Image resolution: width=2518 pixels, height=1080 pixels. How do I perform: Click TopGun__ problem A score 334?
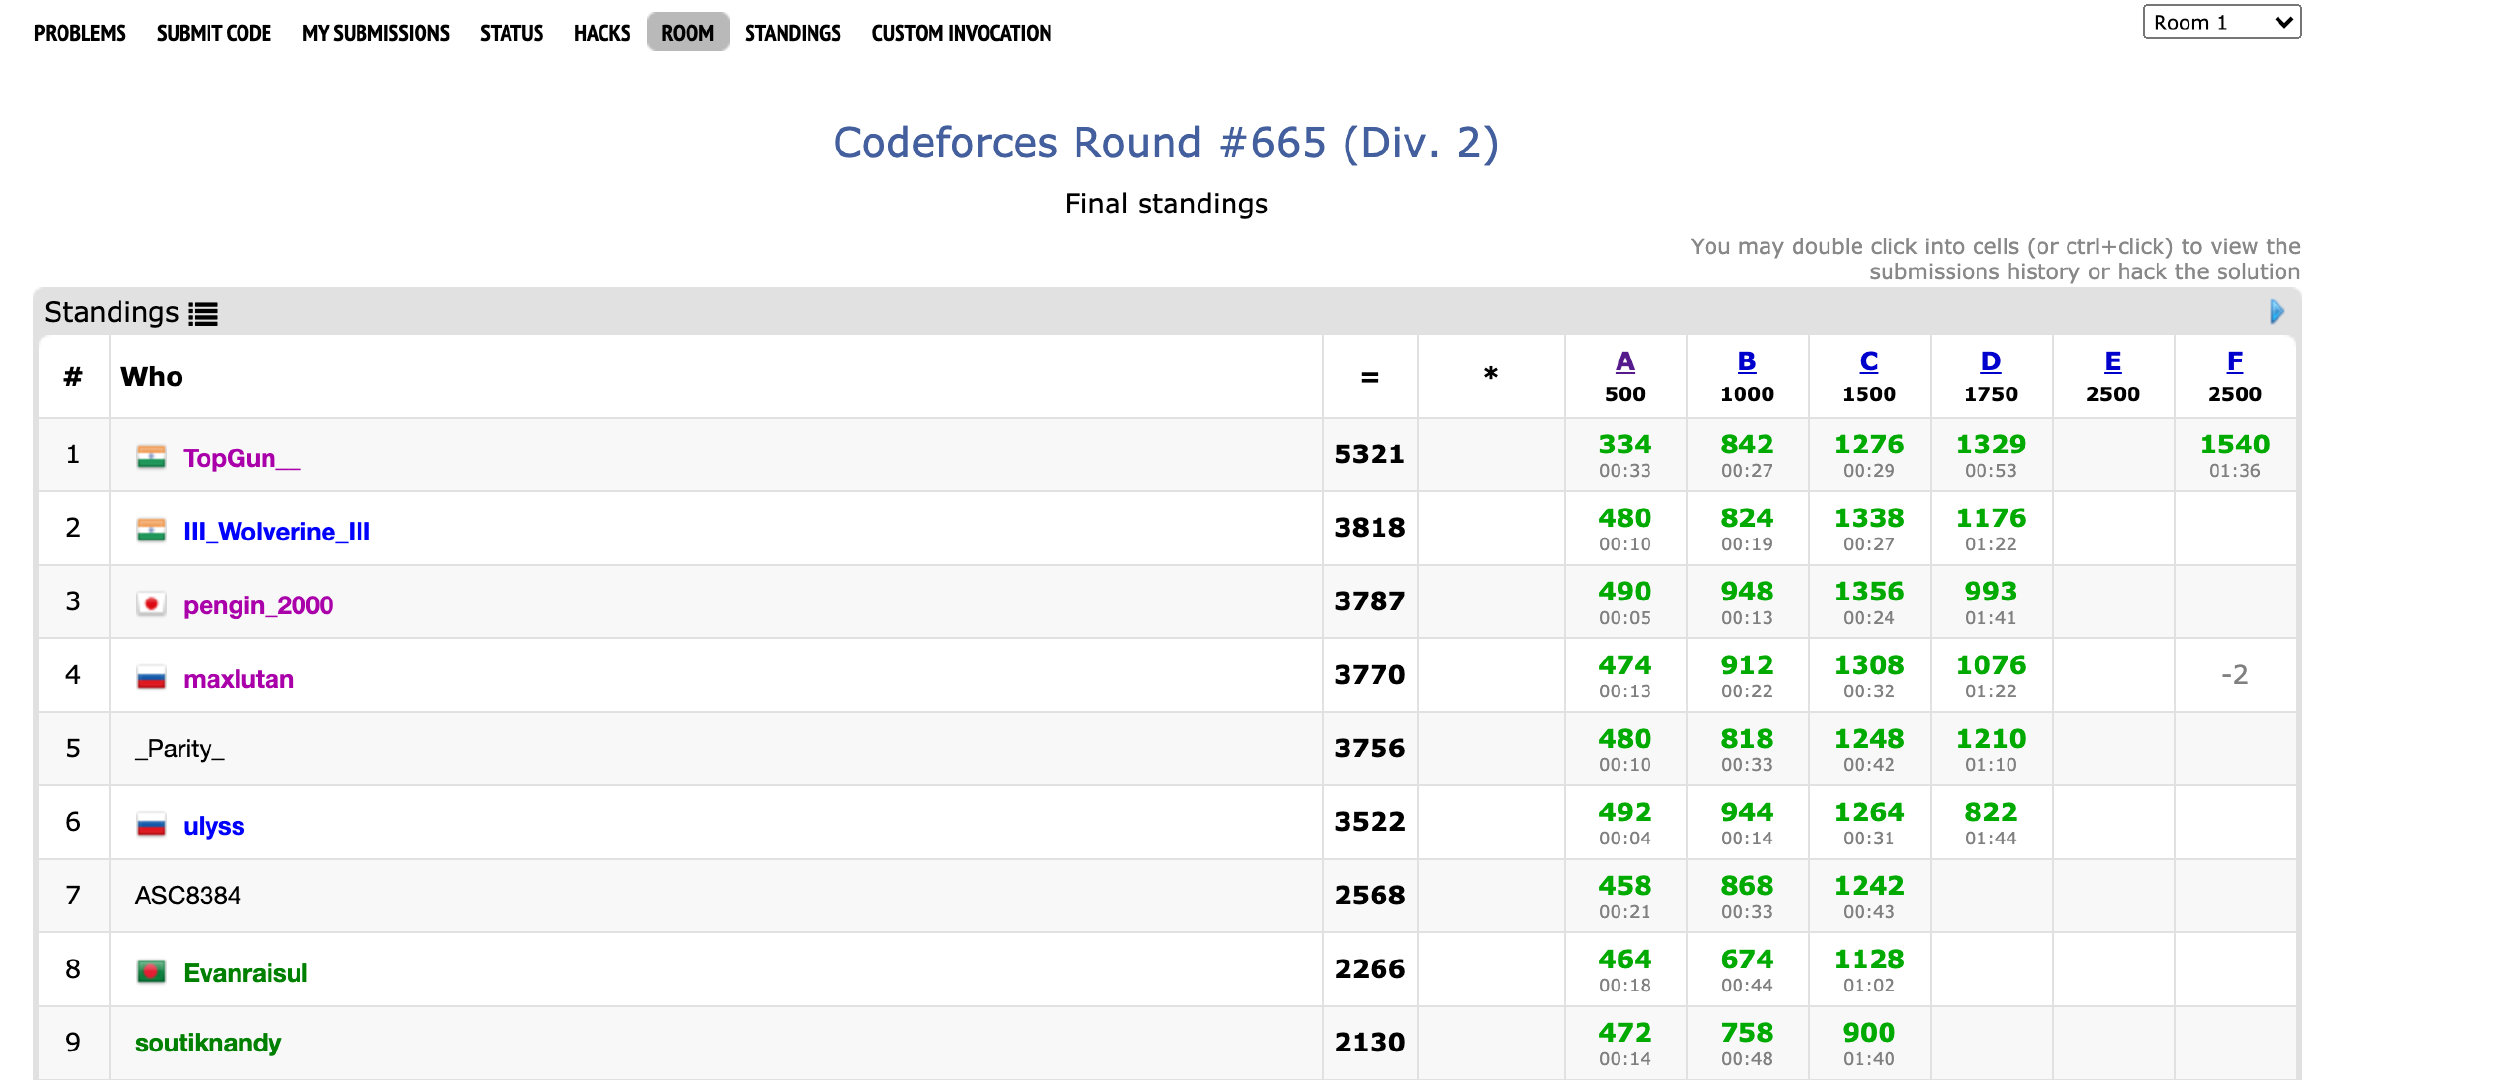pyautogui.click(x=1625, y=444)
